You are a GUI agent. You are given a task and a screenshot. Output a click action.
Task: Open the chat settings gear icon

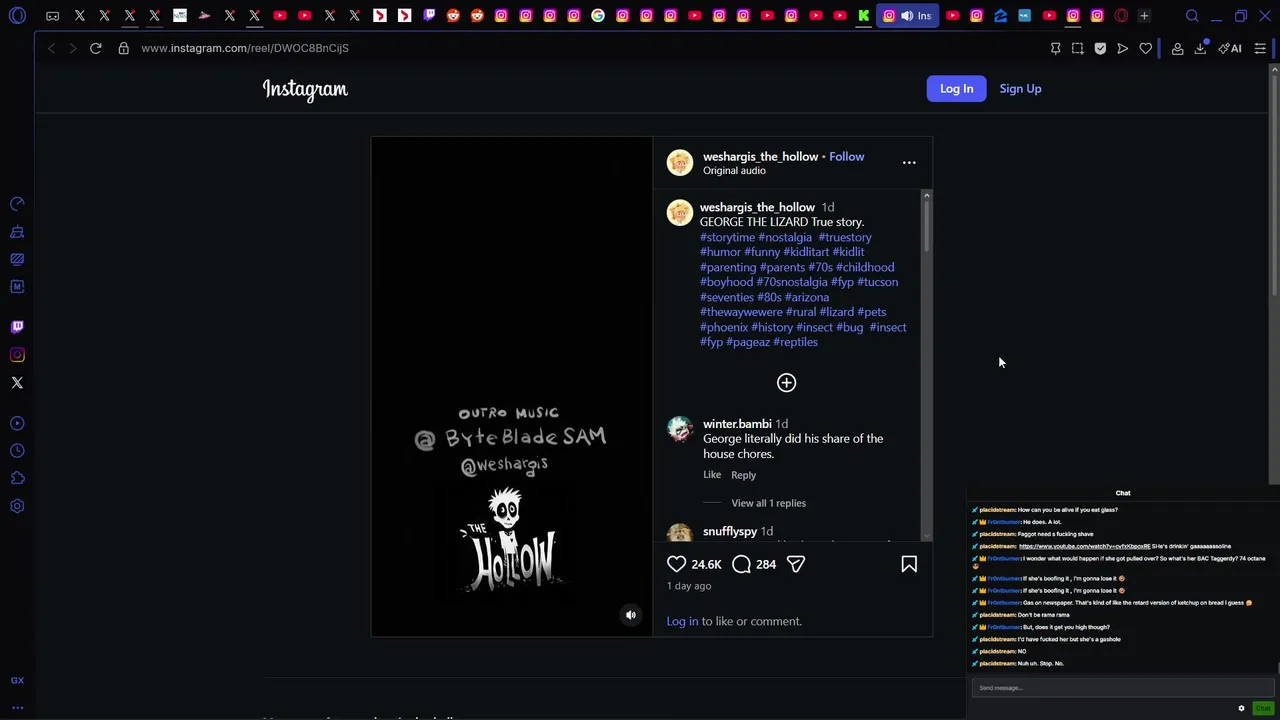pos(1241,709)
